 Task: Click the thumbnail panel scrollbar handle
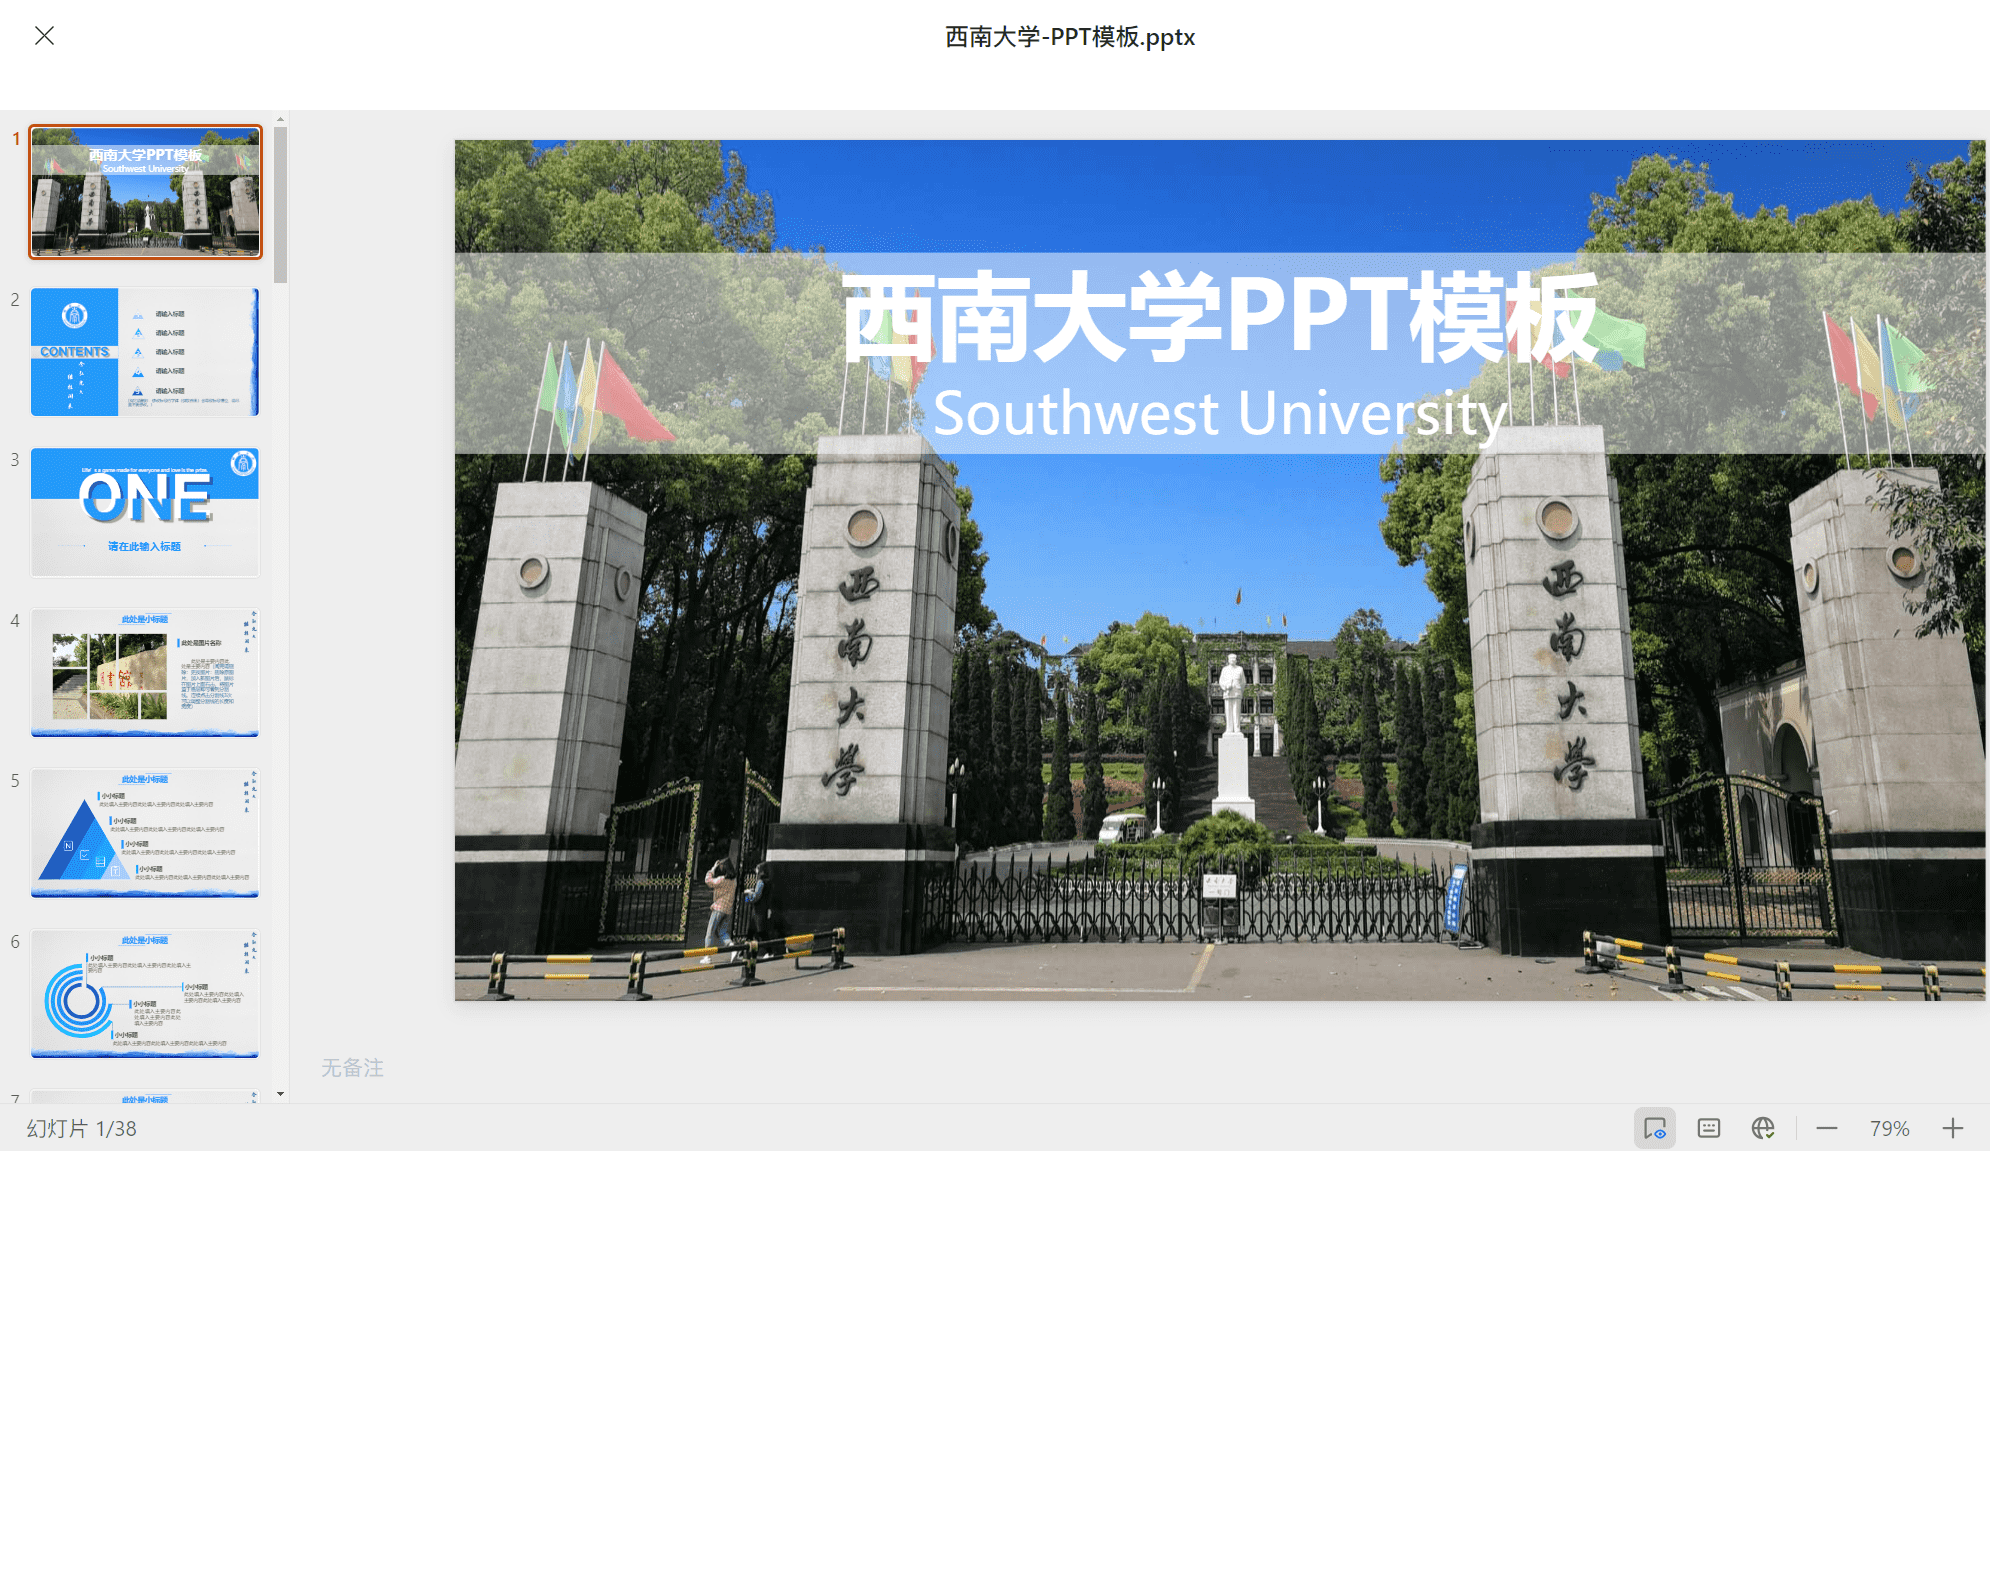click(280, 205)
